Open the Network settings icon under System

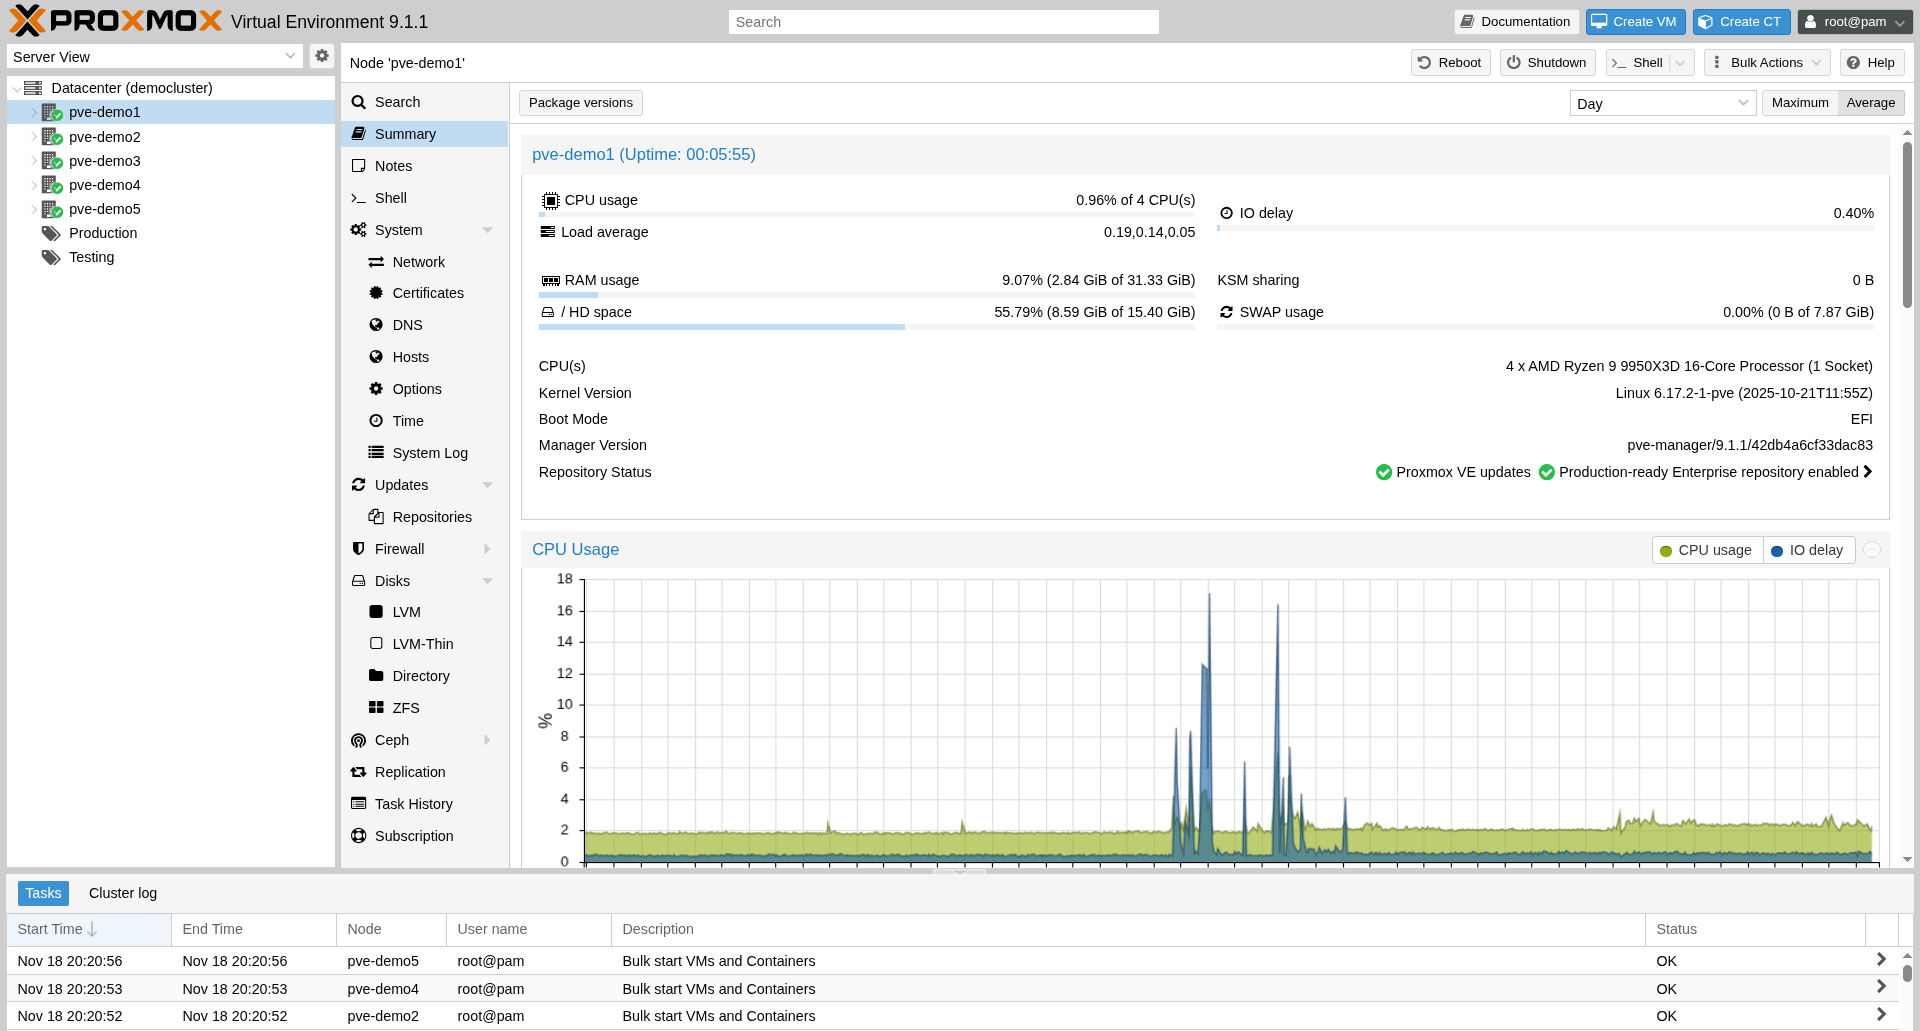pos(375,262)
